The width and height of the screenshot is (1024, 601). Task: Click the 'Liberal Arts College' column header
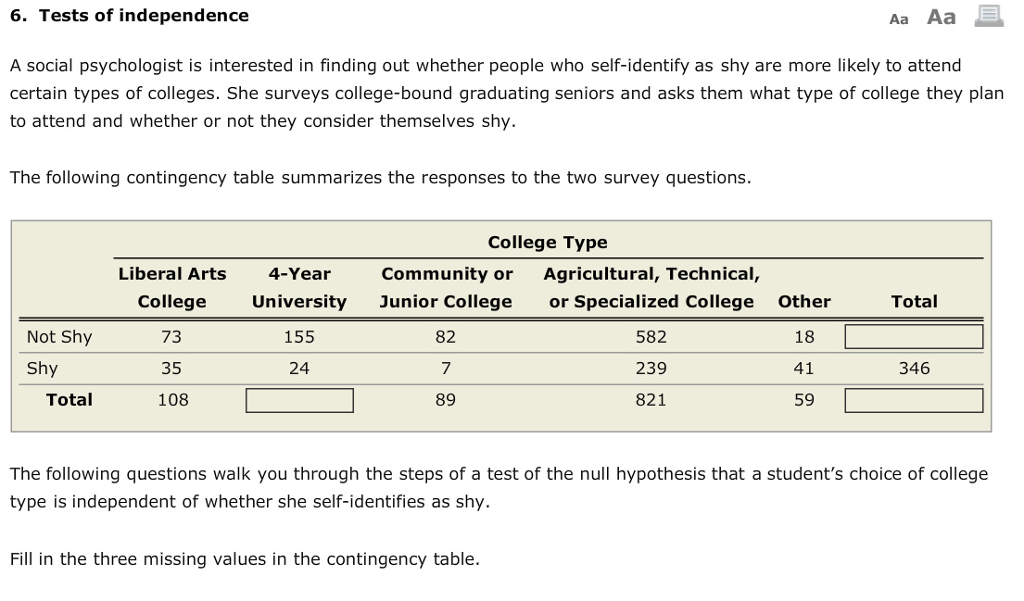(172, 288)
